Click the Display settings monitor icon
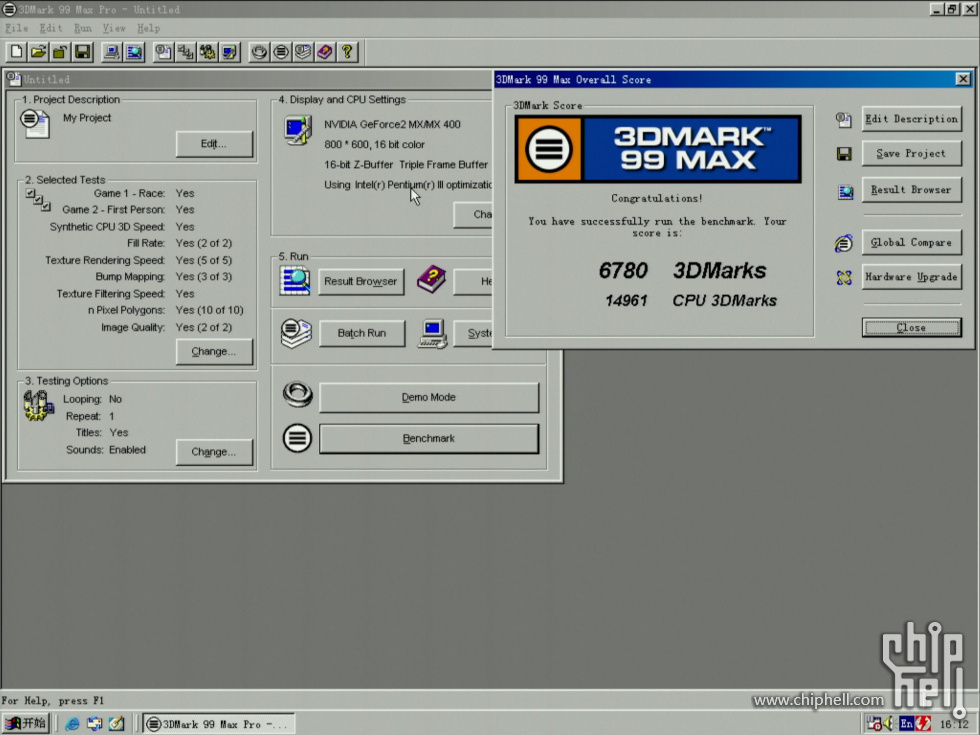 298,130
